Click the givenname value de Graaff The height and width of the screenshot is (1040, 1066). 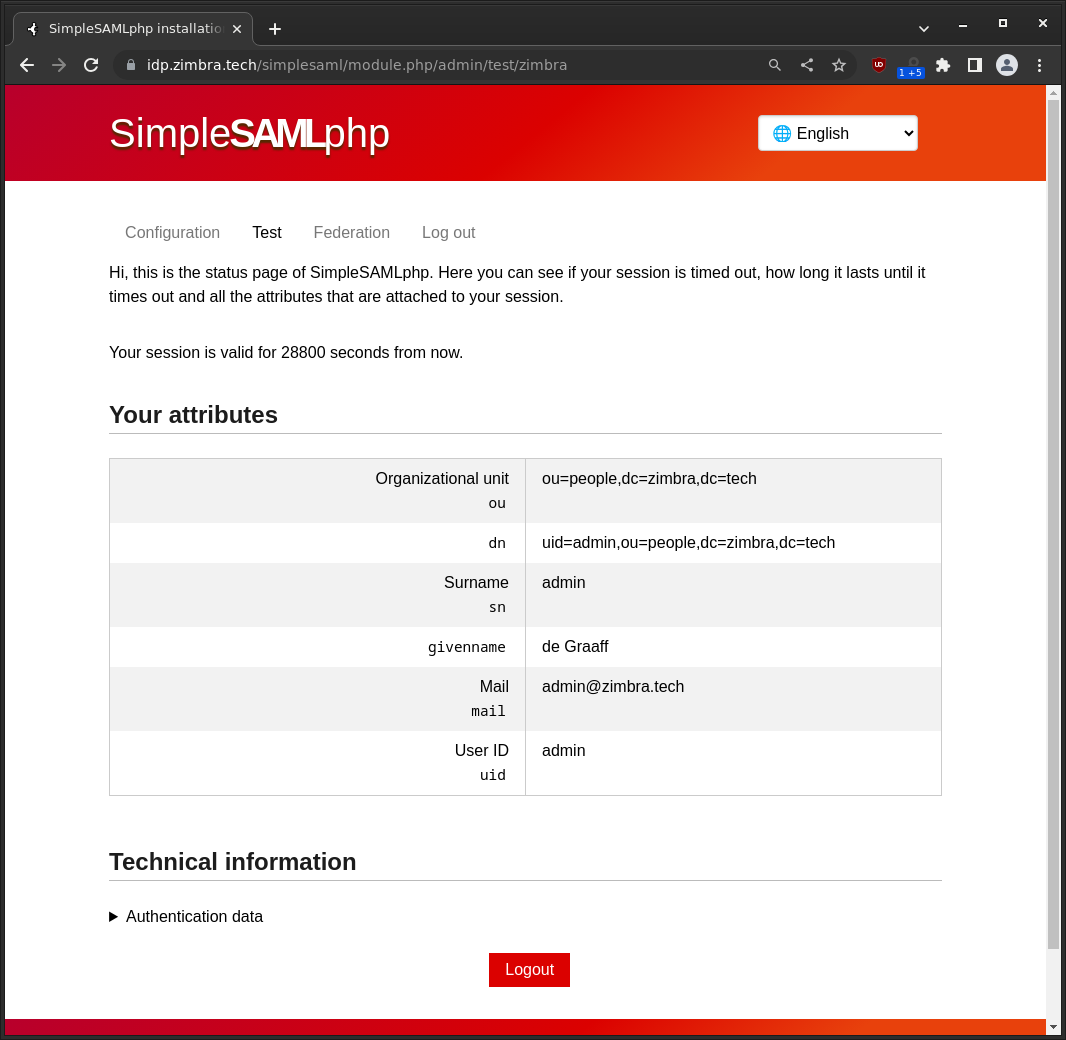[575, 646]
